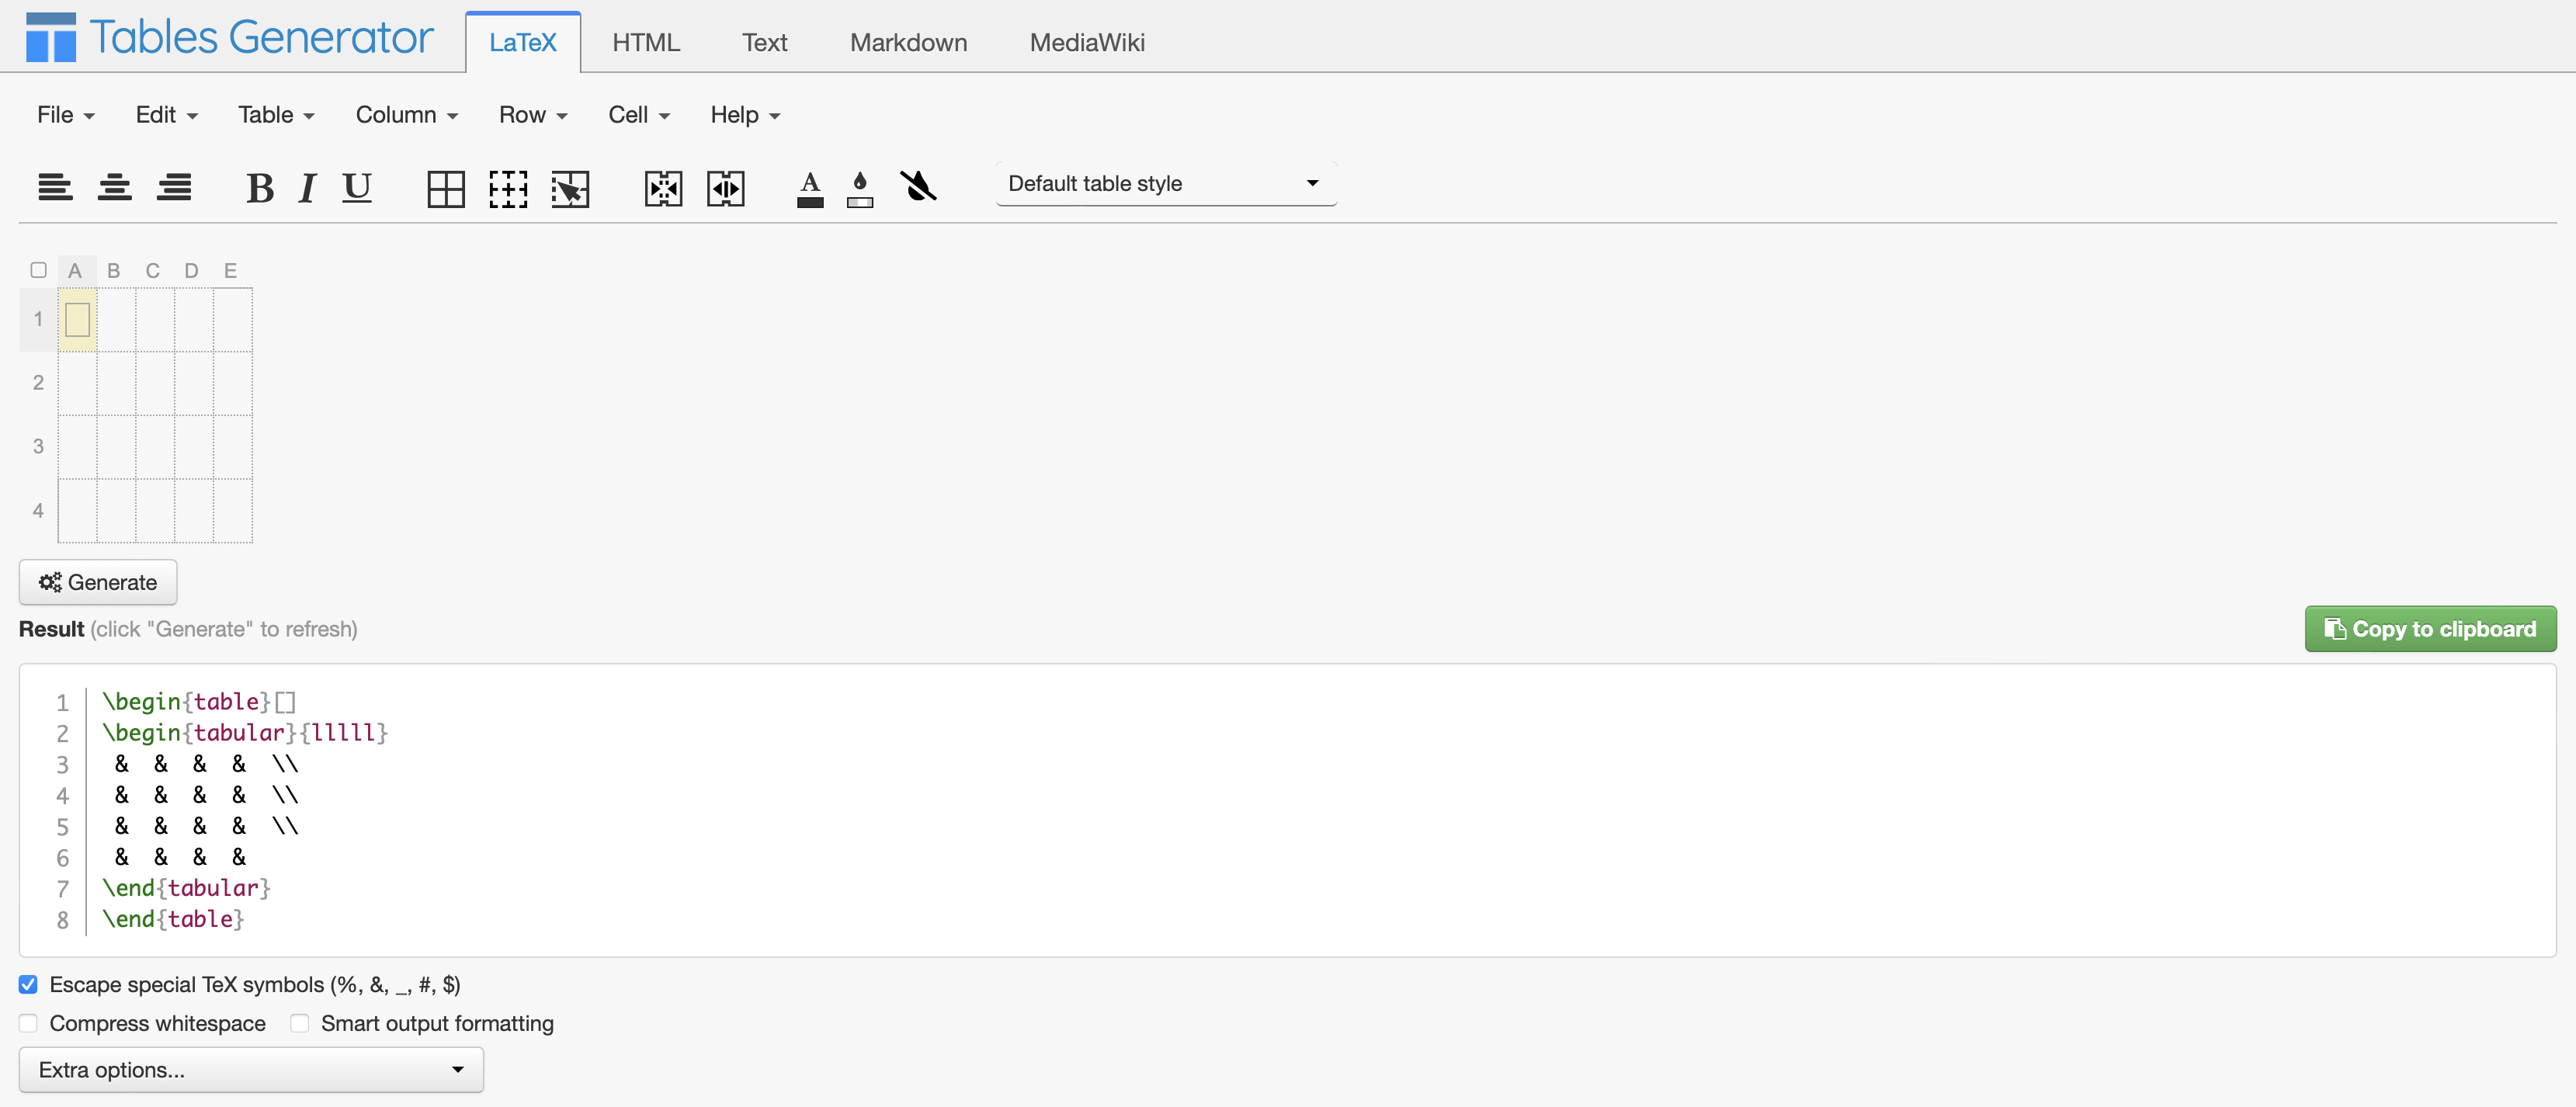
Task: Select column C header
Action: click(153, 270)
